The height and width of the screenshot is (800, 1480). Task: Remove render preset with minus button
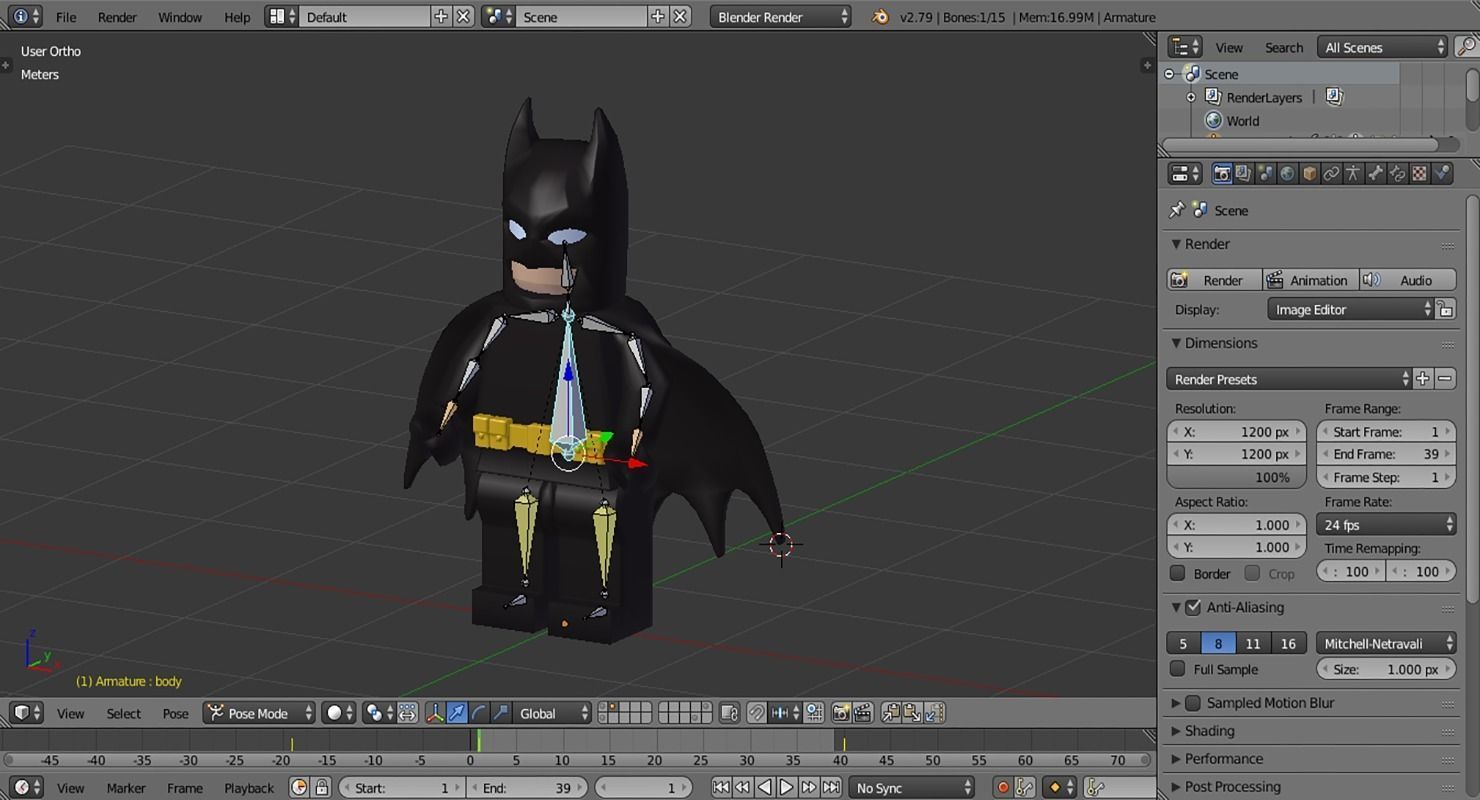click(x=1445, y=379)
